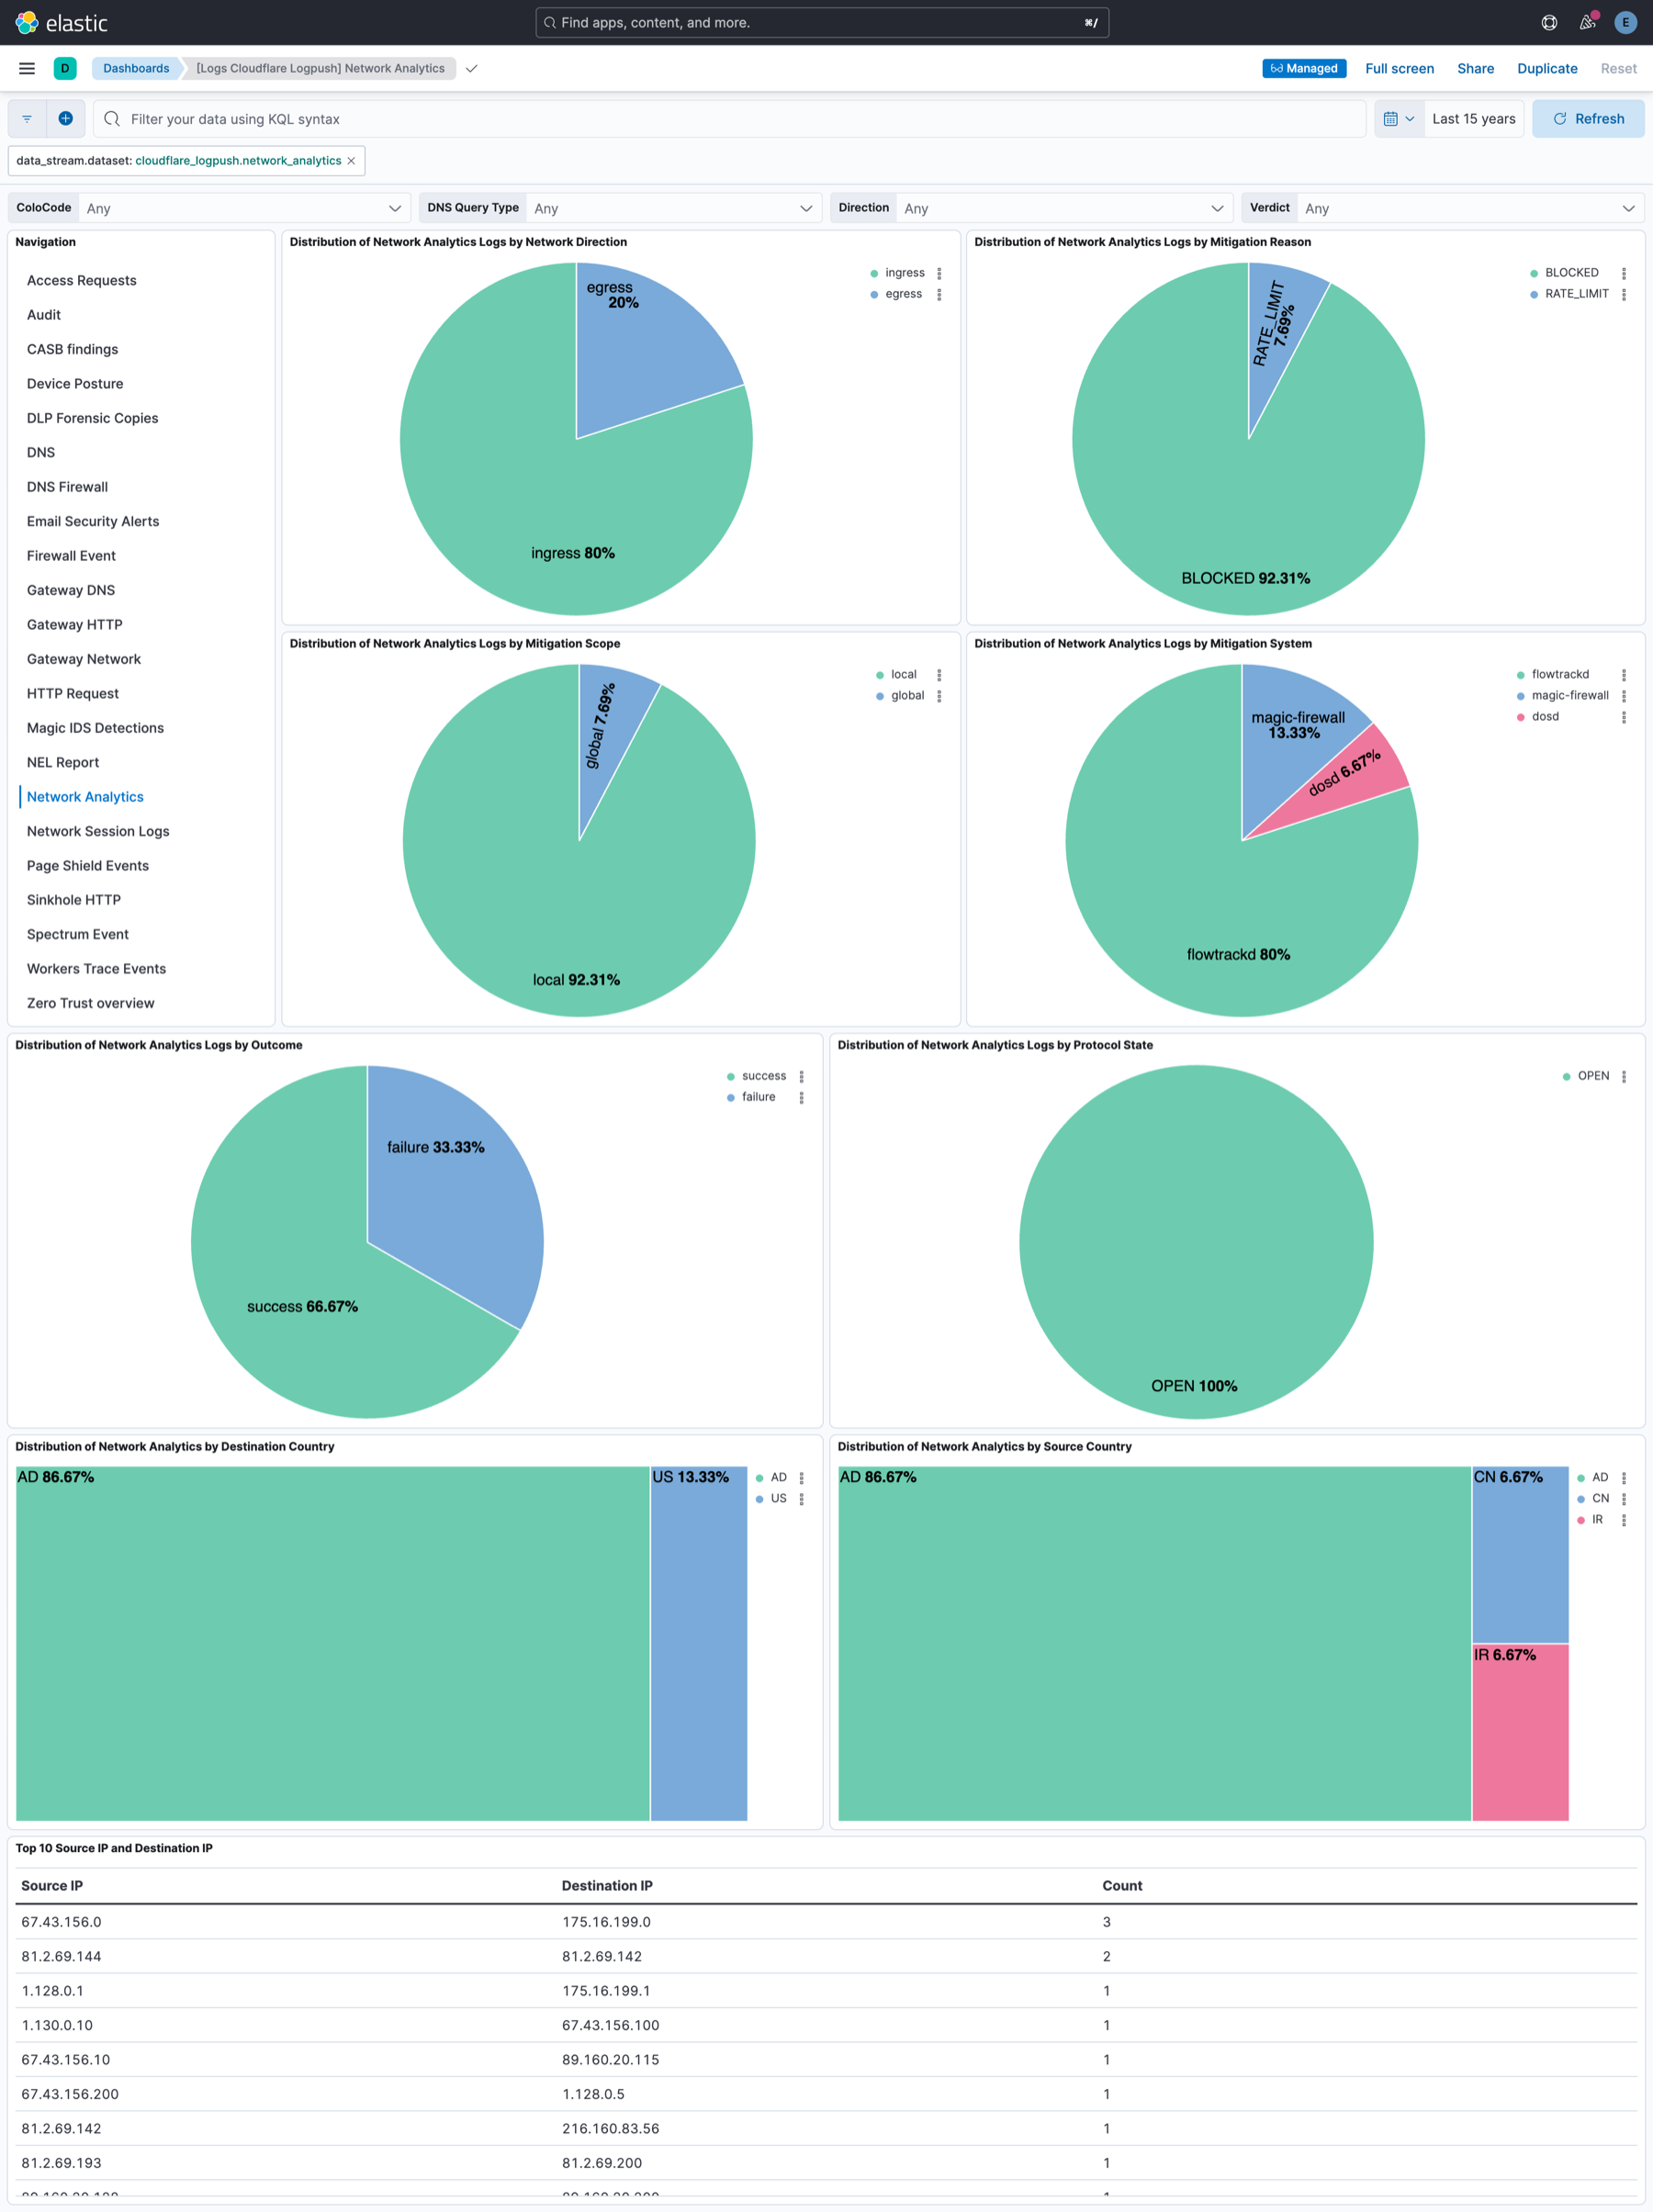Sort table by Source IP column
1653x2212 pixels.
tap(52, 1885)
